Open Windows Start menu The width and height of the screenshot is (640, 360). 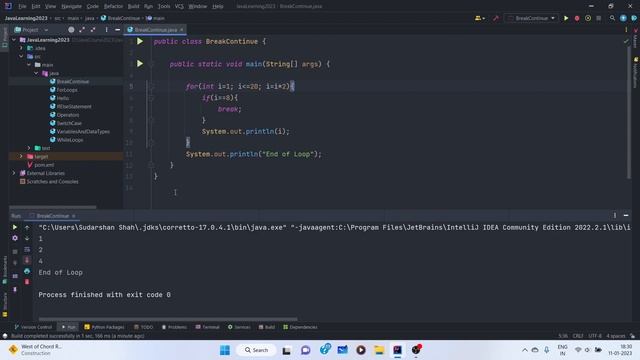pyautogui.click(x=225, y=350)
